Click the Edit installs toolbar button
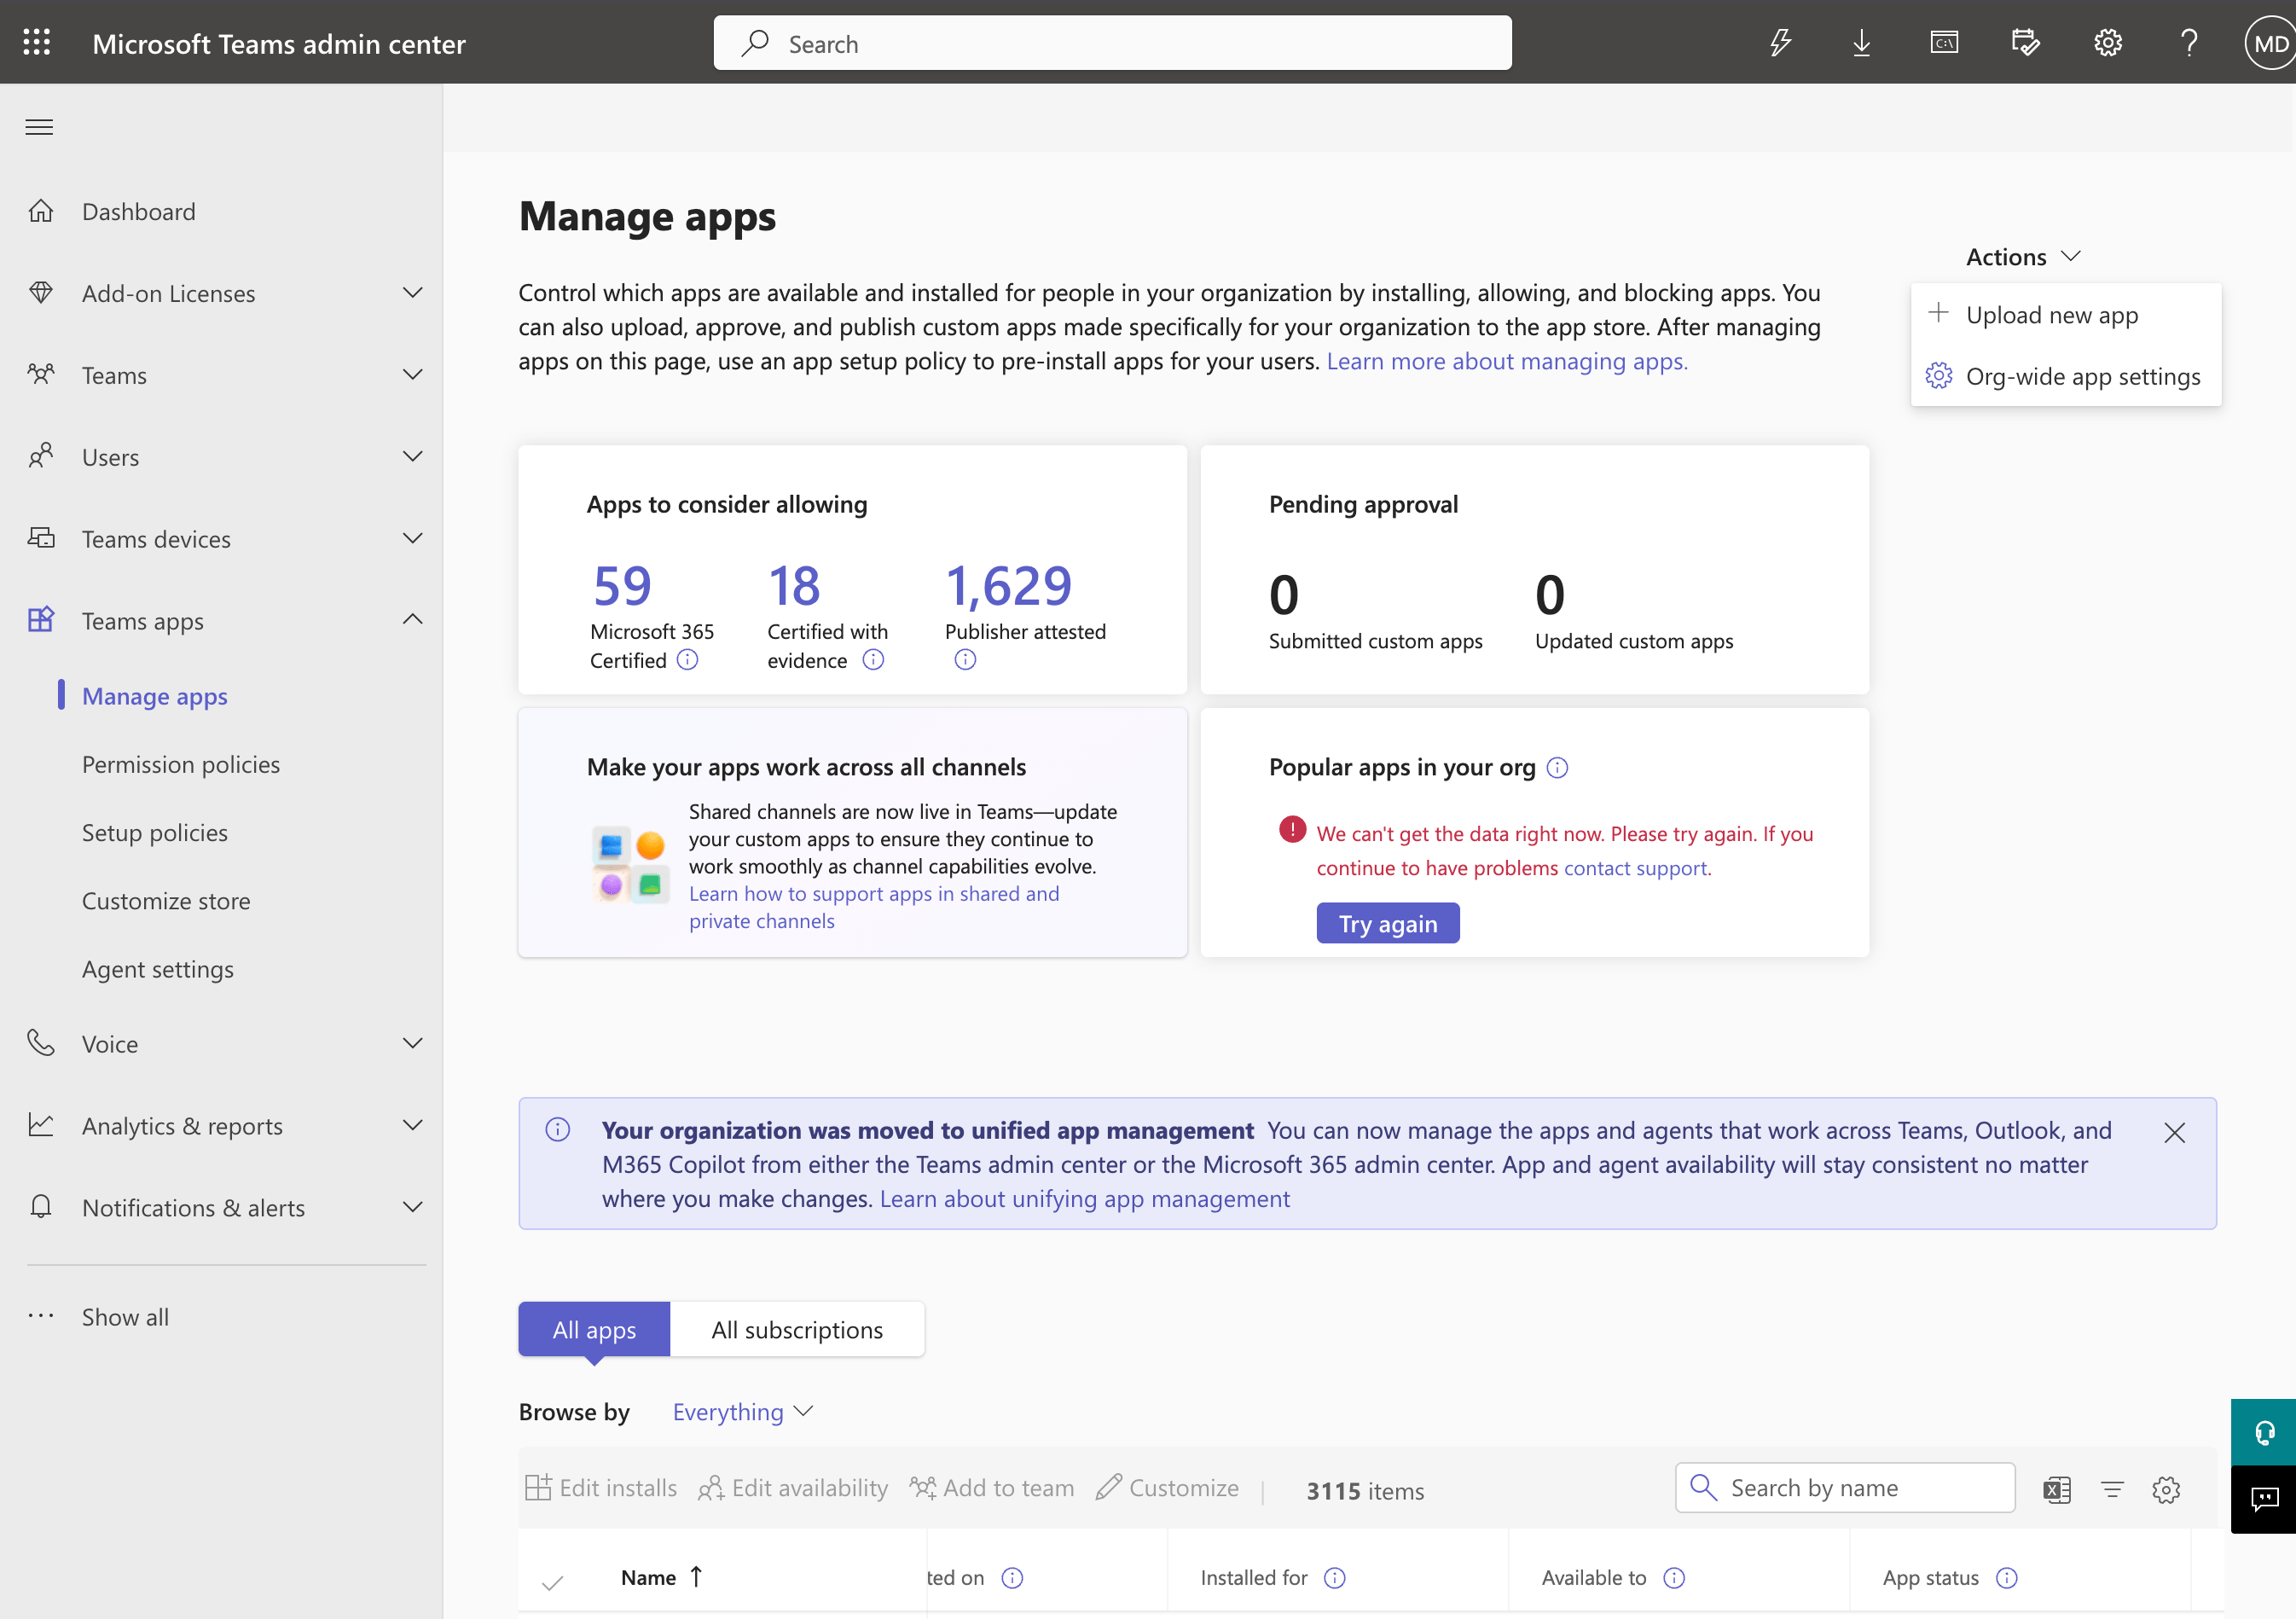This screenshot has width=2296, height=1619. [601, 1488]
